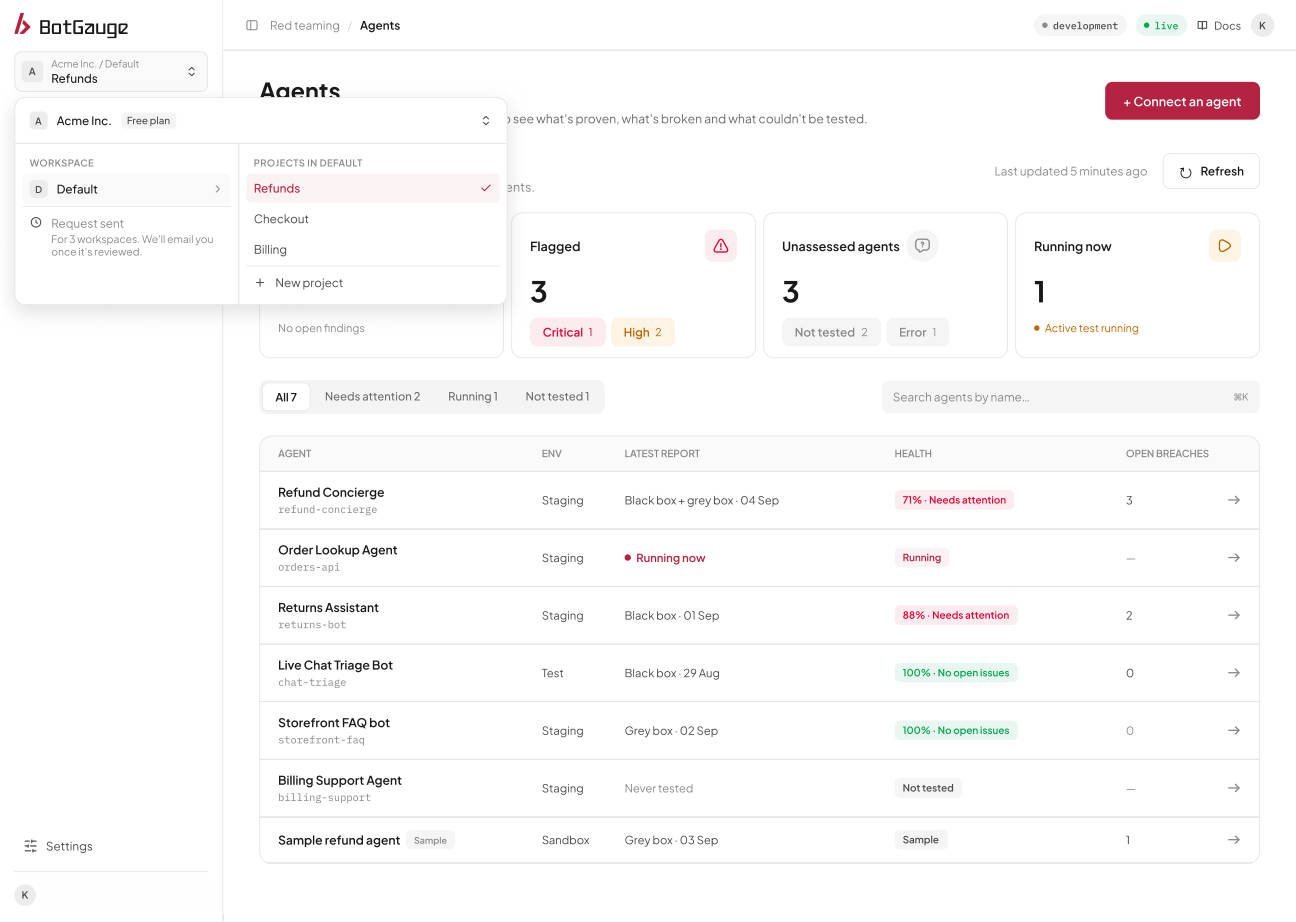Image resolution: width=1296 pixels, height=922 pixels.
Task: Open Refund Concierge row arrow
Action: (x=1233, y=500)
